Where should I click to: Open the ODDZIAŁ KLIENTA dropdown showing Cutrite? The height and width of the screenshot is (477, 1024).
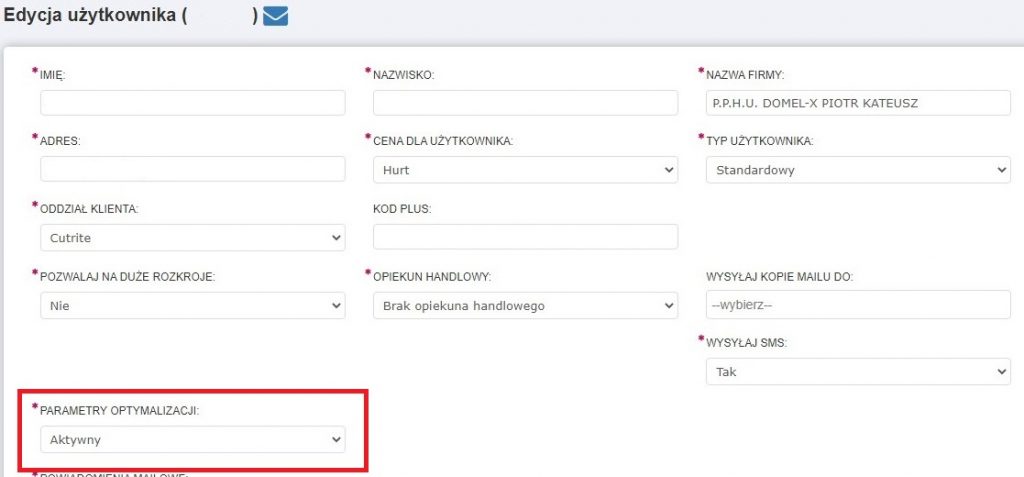192,237
